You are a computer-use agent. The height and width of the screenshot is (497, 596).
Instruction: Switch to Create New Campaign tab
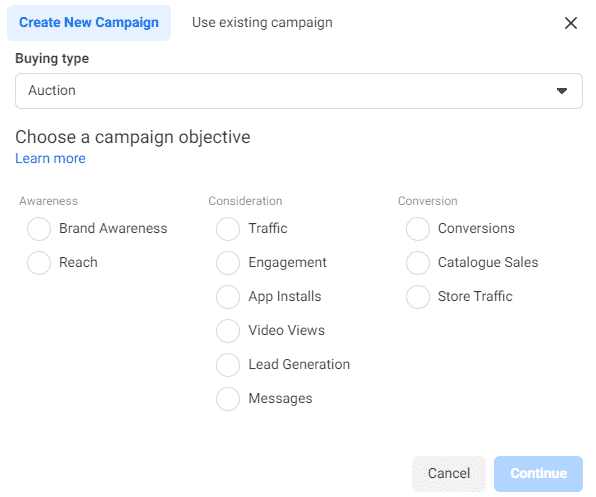tap(89, 23)
